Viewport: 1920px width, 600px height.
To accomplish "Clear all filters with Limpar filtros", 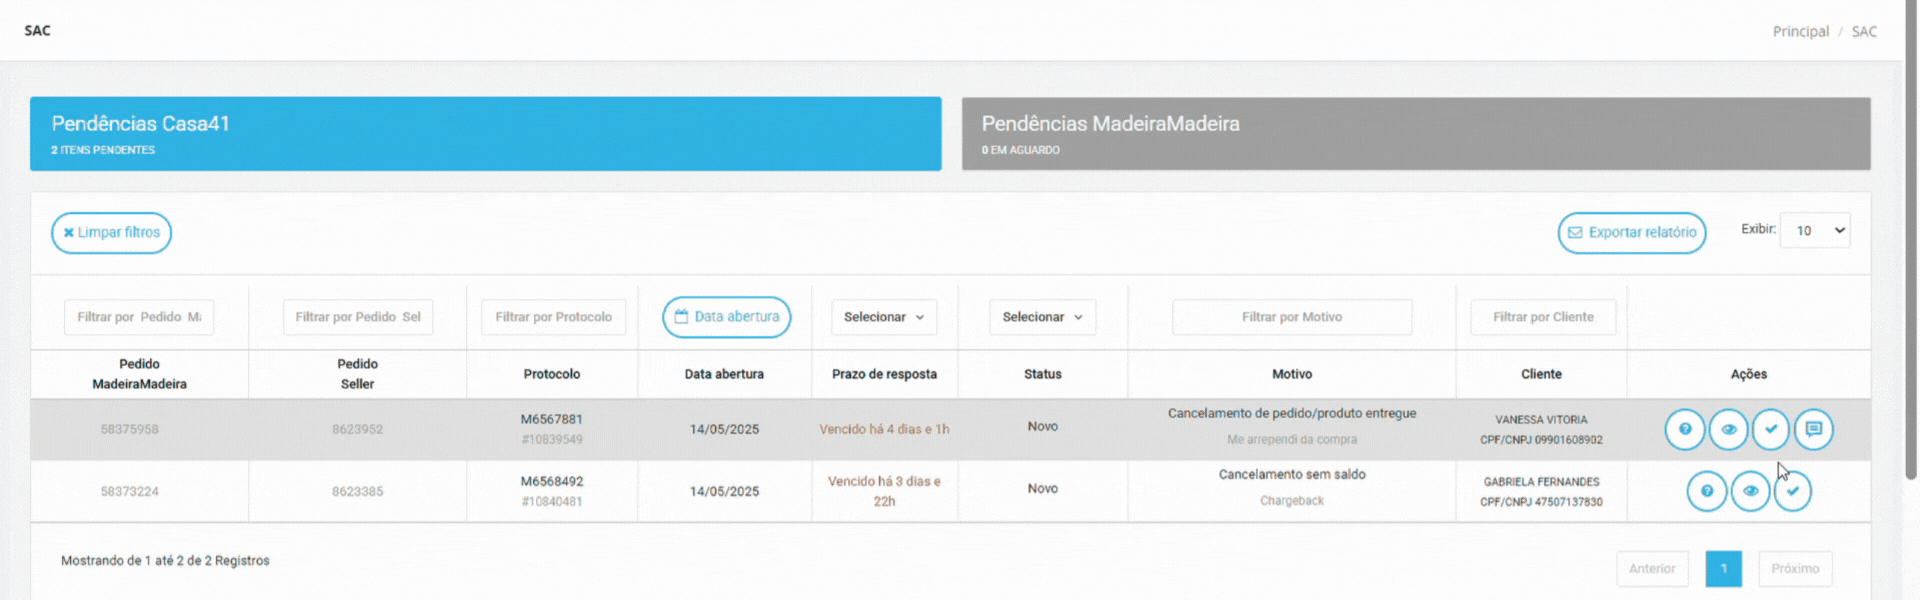I will click(111, 233).
